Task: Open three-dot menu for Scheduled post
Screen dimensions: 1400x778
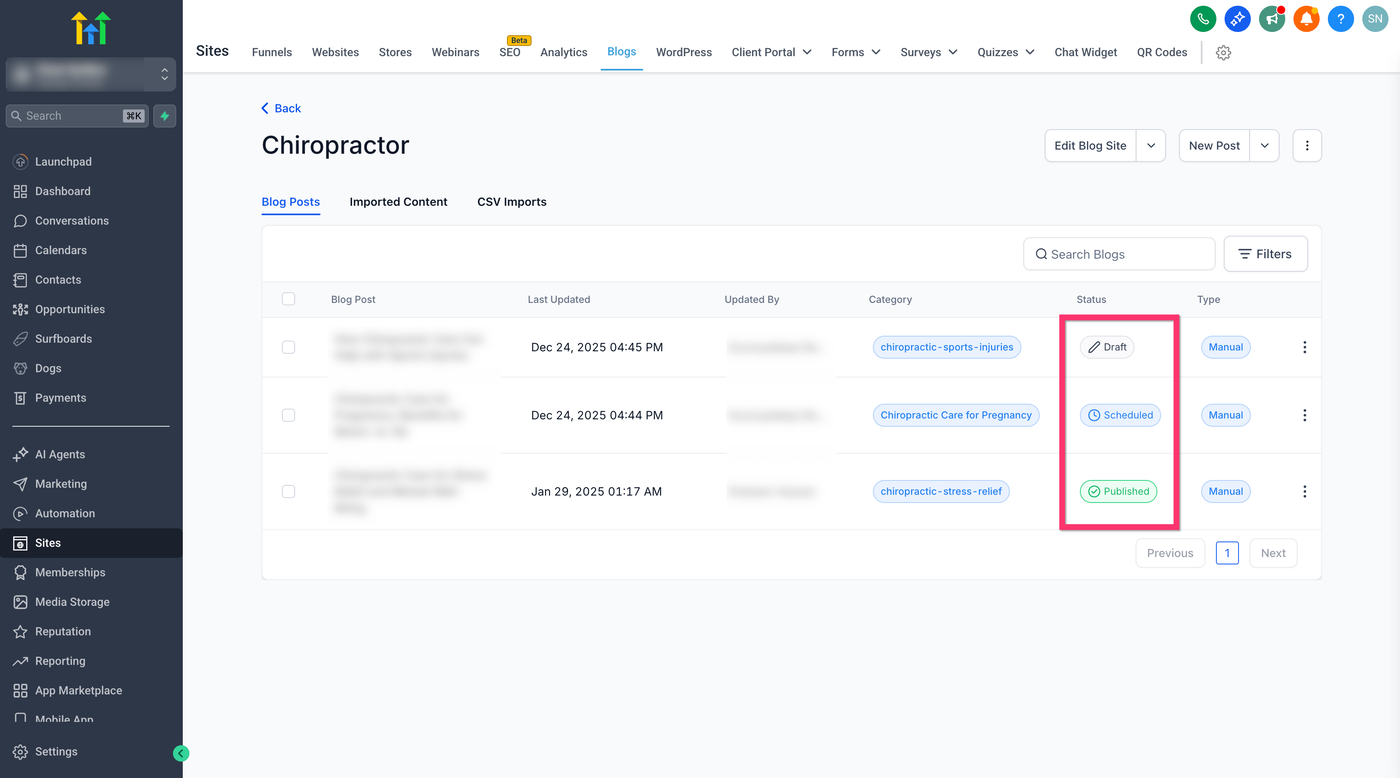Action: [x=1304, y=415]
